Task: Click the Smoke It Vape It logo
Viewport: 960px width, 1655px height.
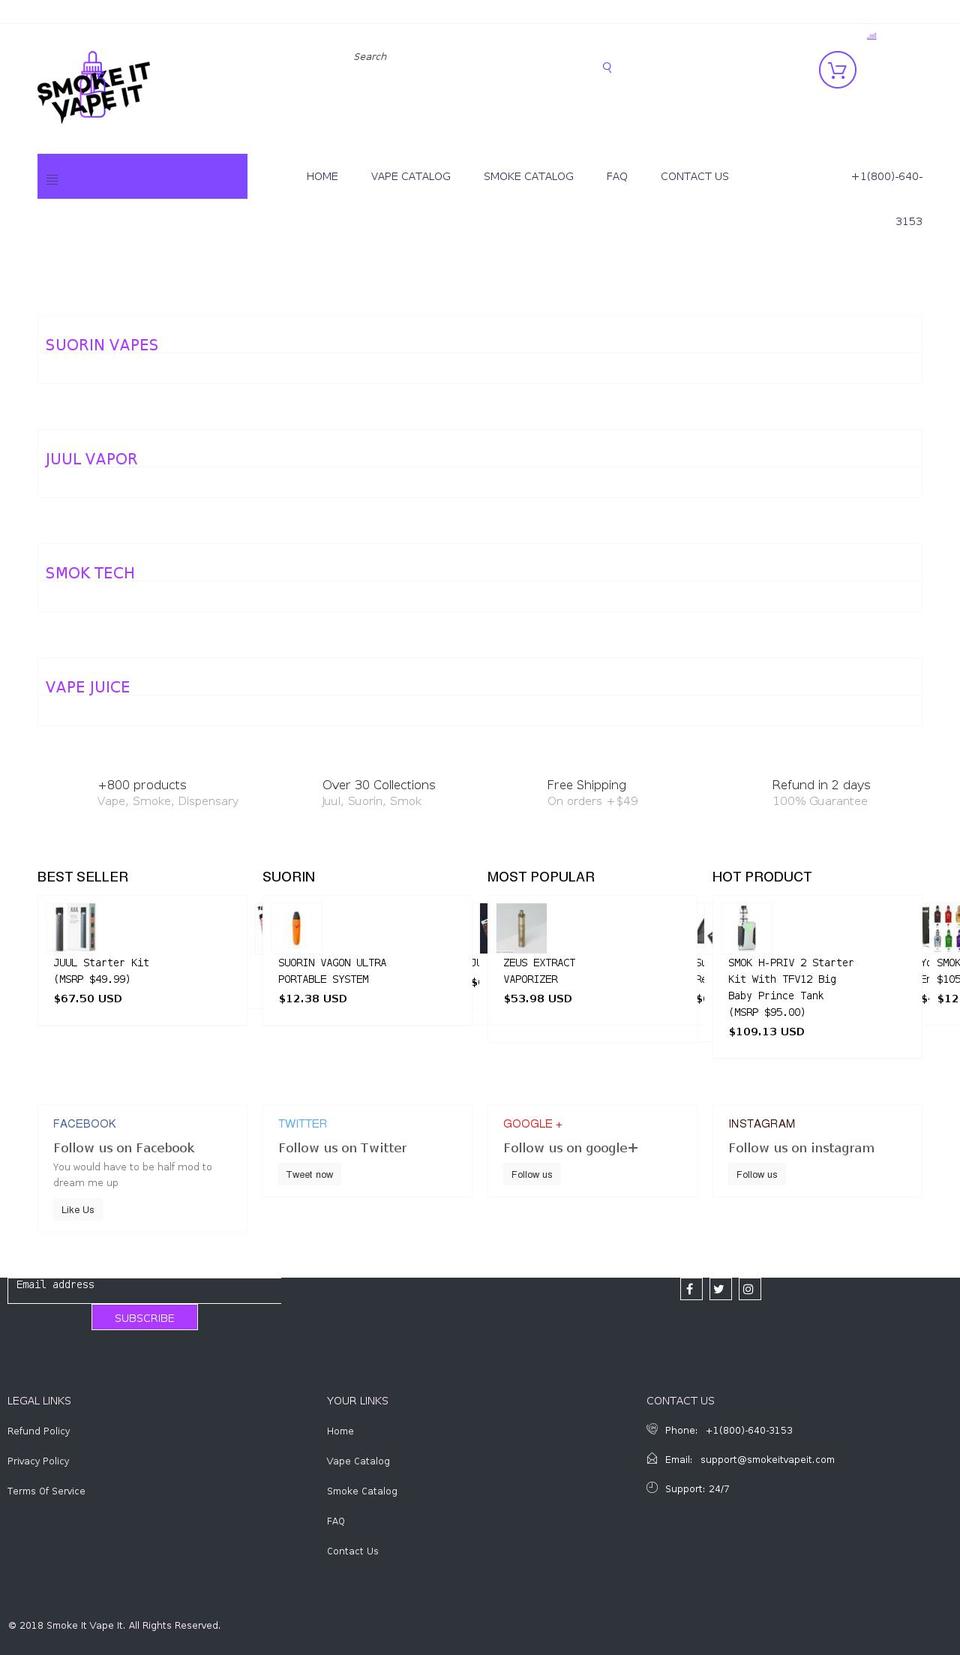Action: click(93, 87)
